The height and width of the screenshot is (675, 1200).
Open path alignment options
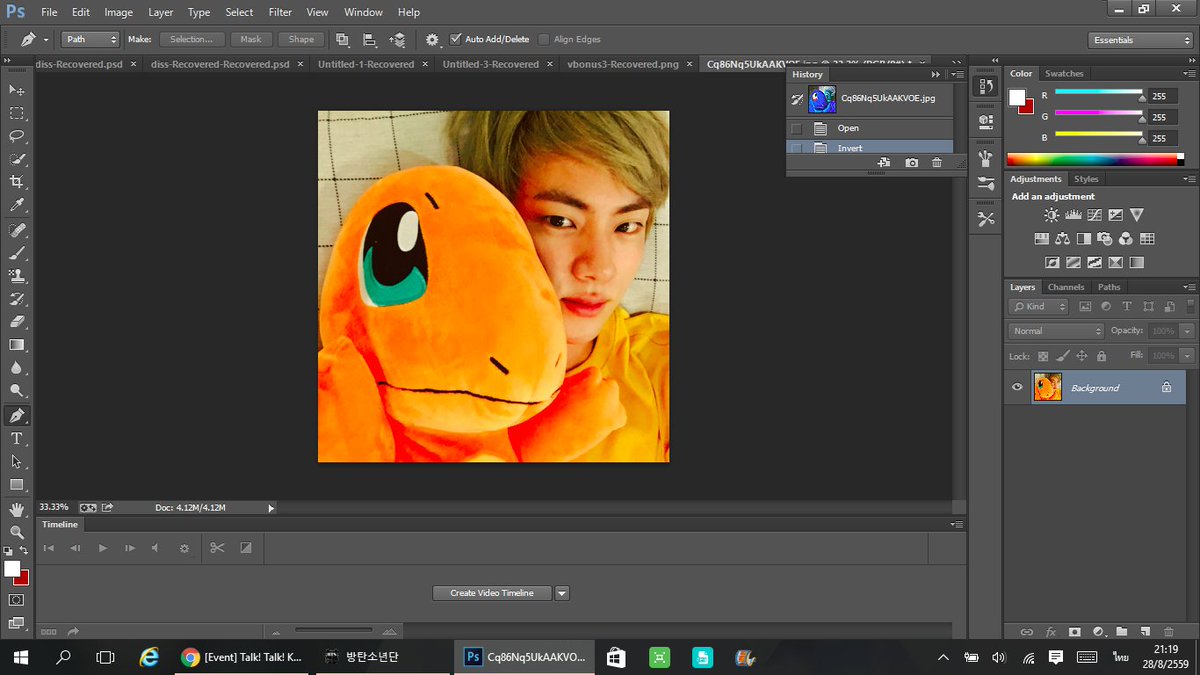(x=370, y=40)
